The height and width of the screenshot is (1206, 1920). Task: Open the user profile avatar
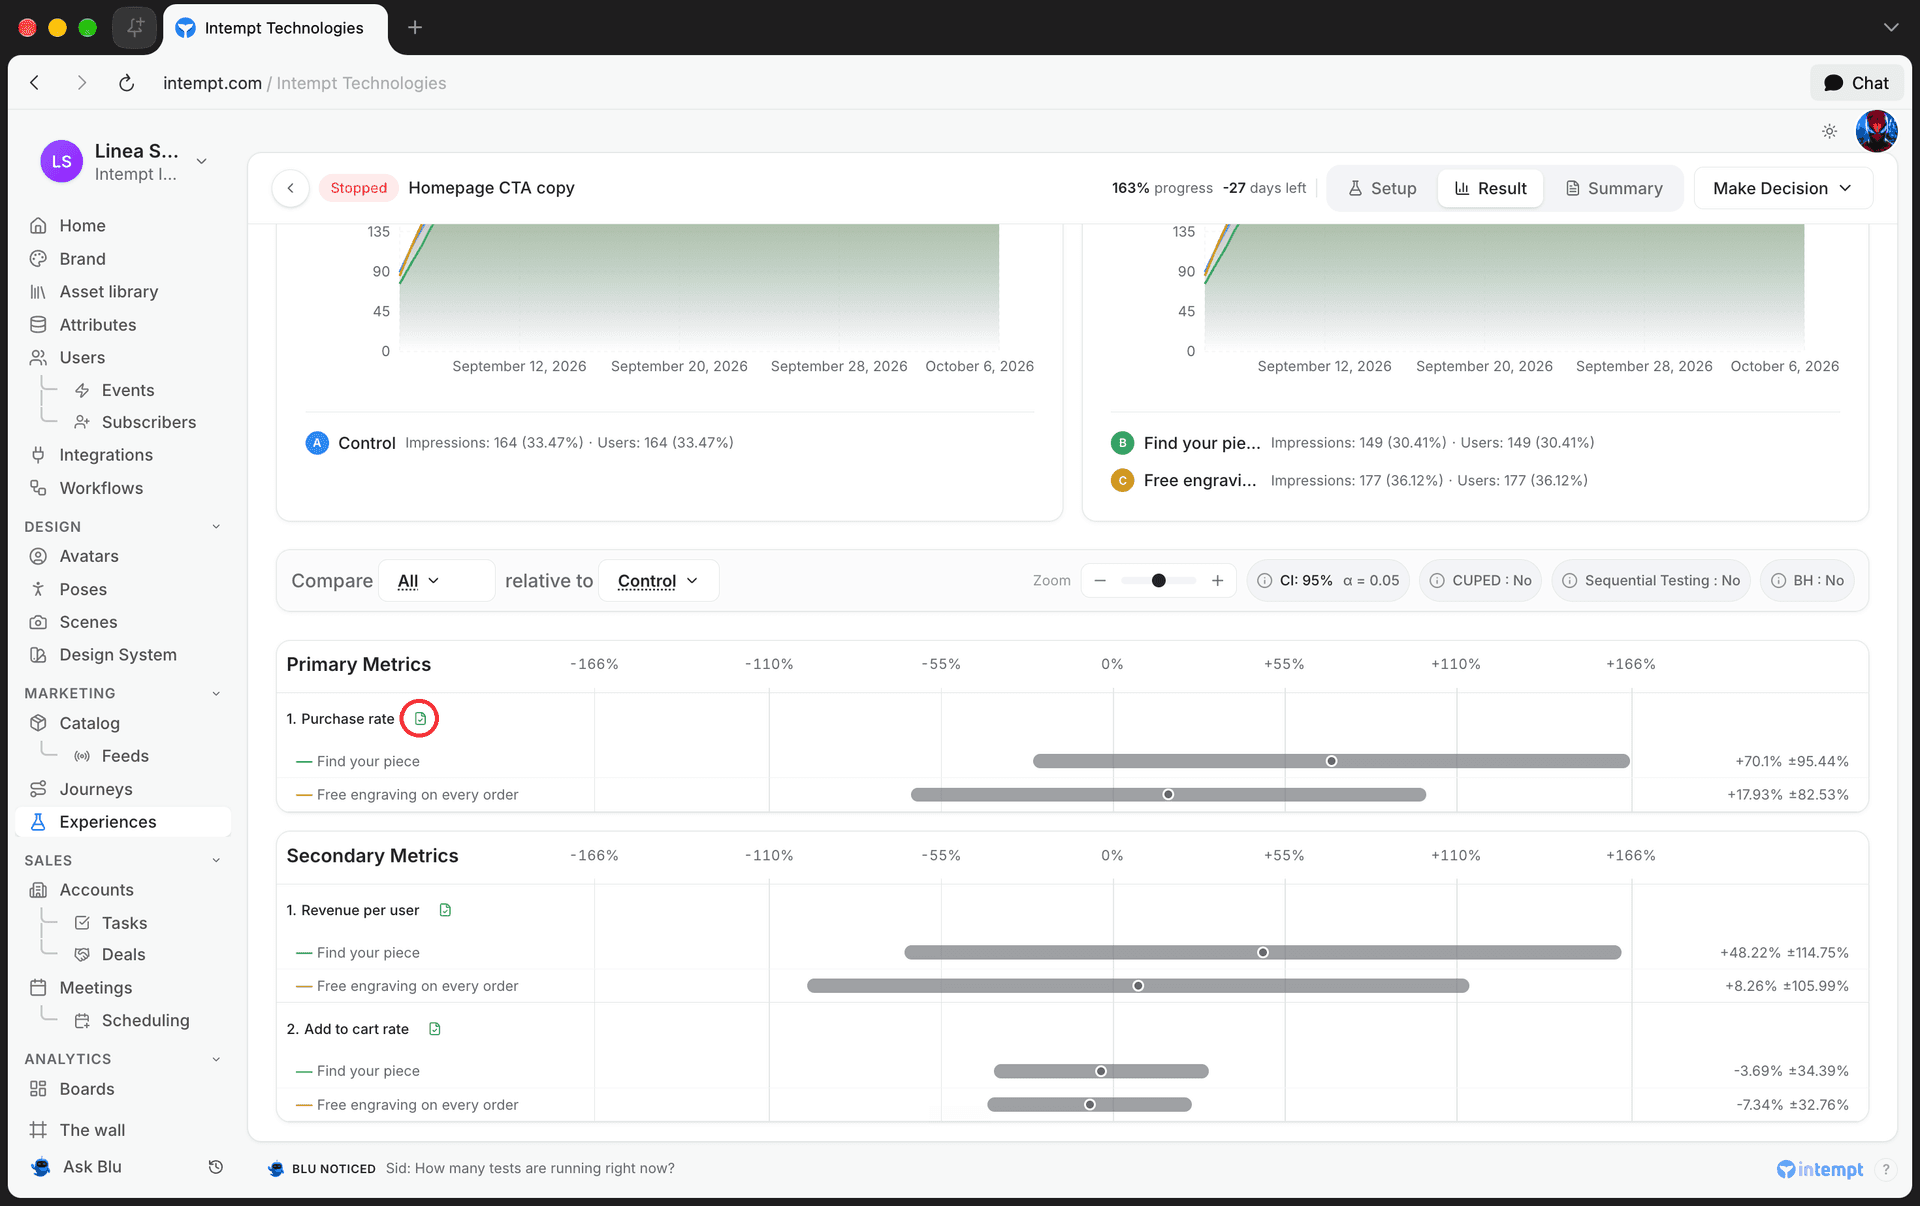pos(1876,131)
